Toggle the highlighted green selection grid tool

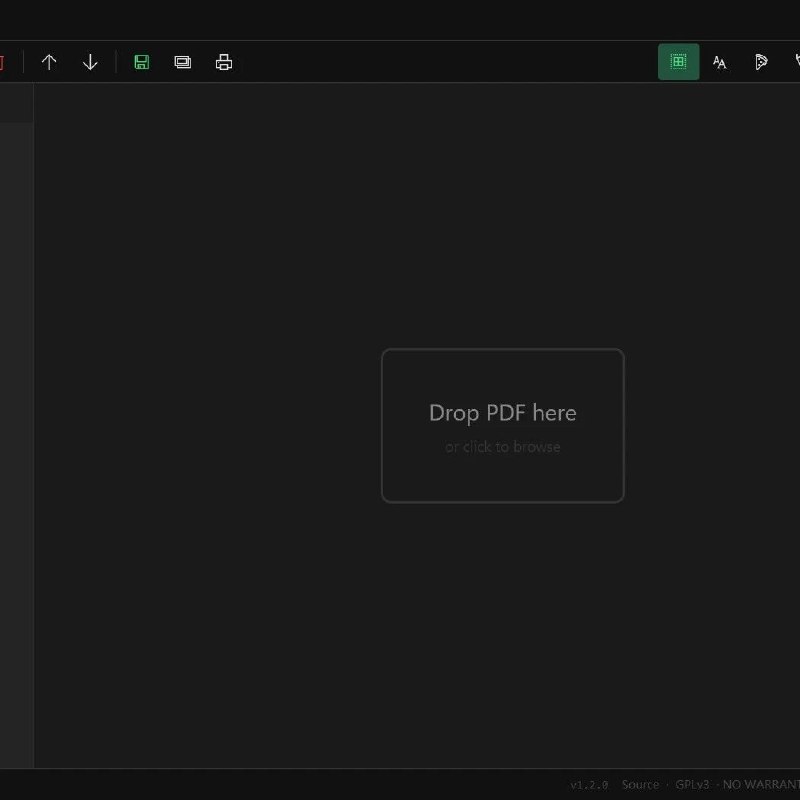point(679,62)
